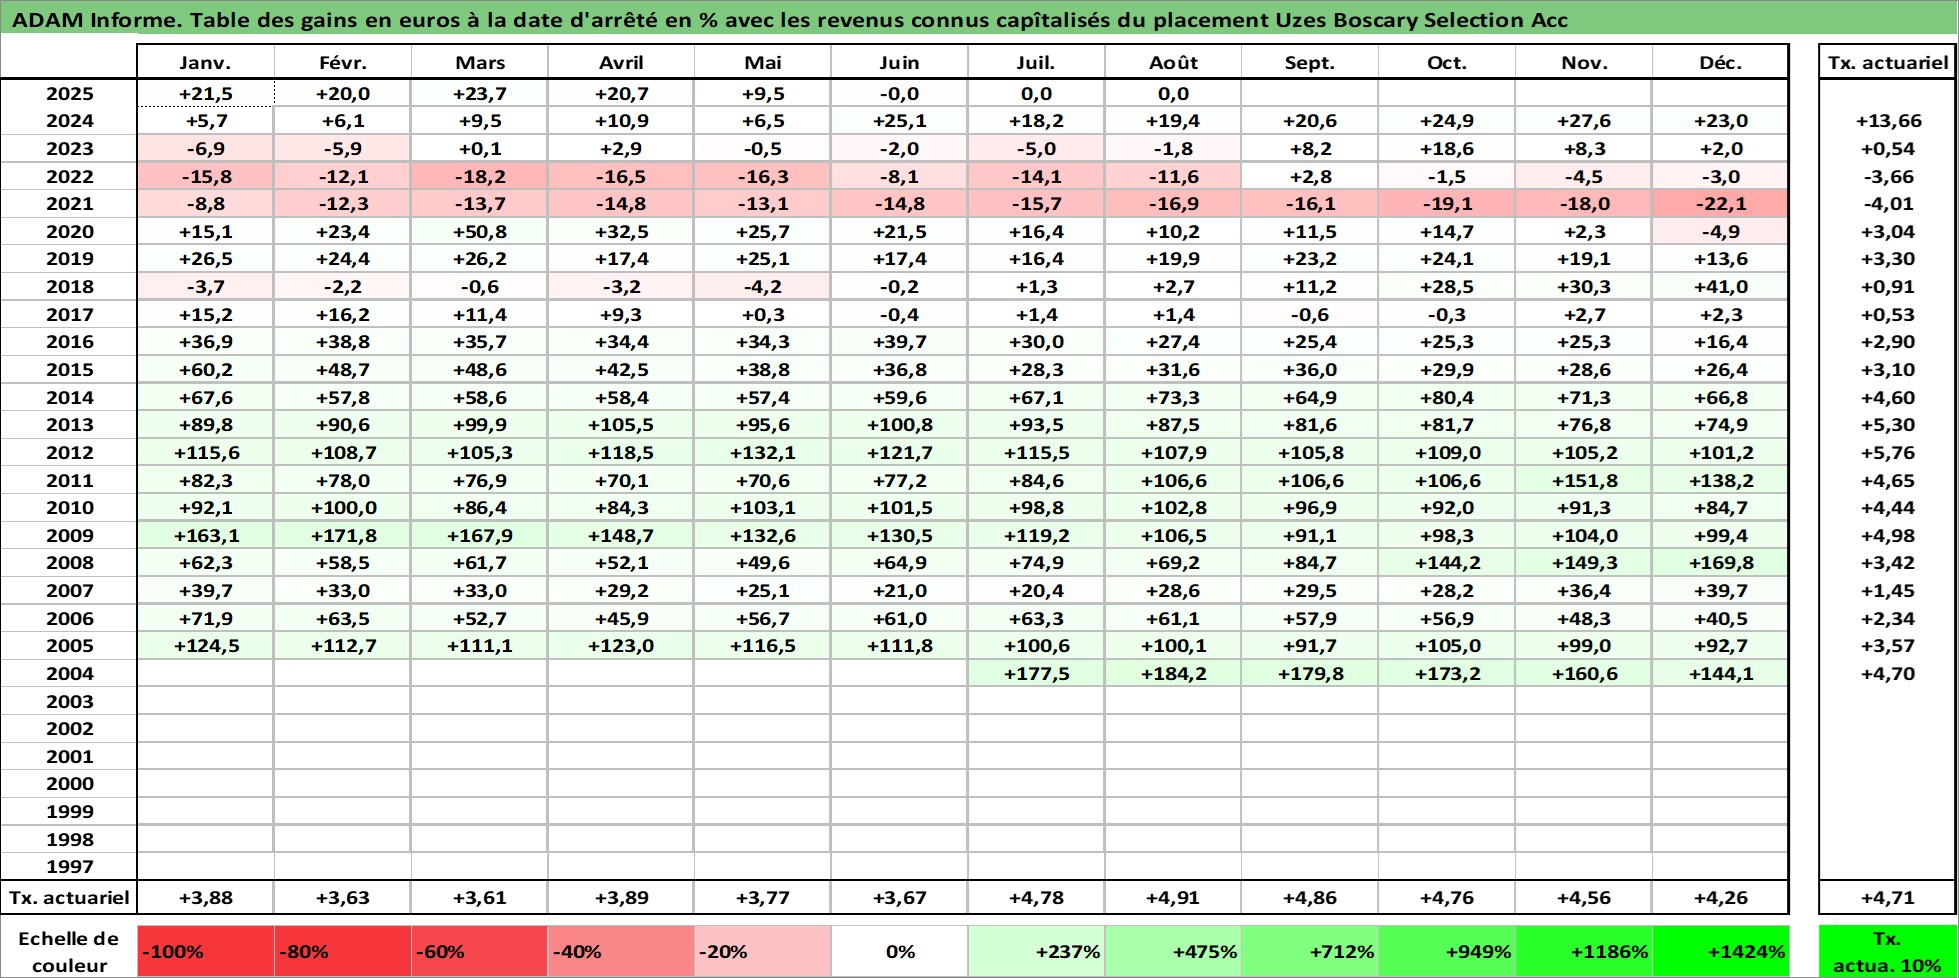
Task: Click the actuarial rate +13,66
Action: coord(1888,120)
